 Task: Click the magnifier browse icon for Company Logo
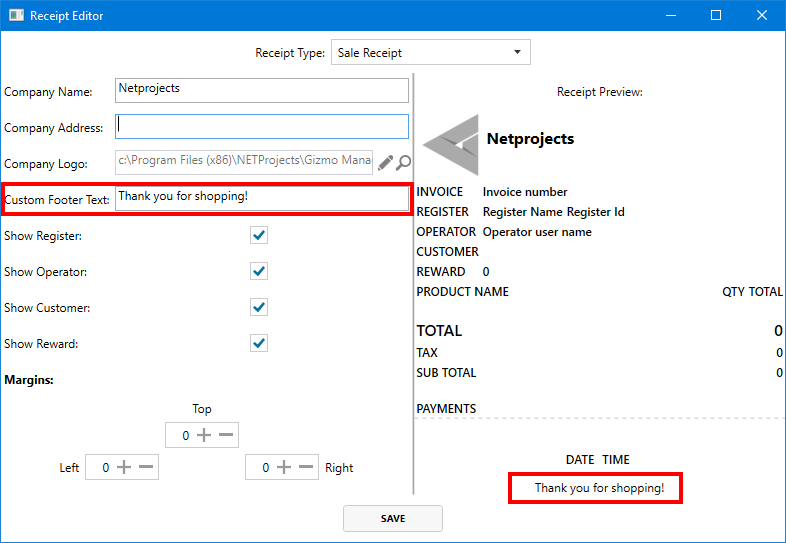coord(403,162)
